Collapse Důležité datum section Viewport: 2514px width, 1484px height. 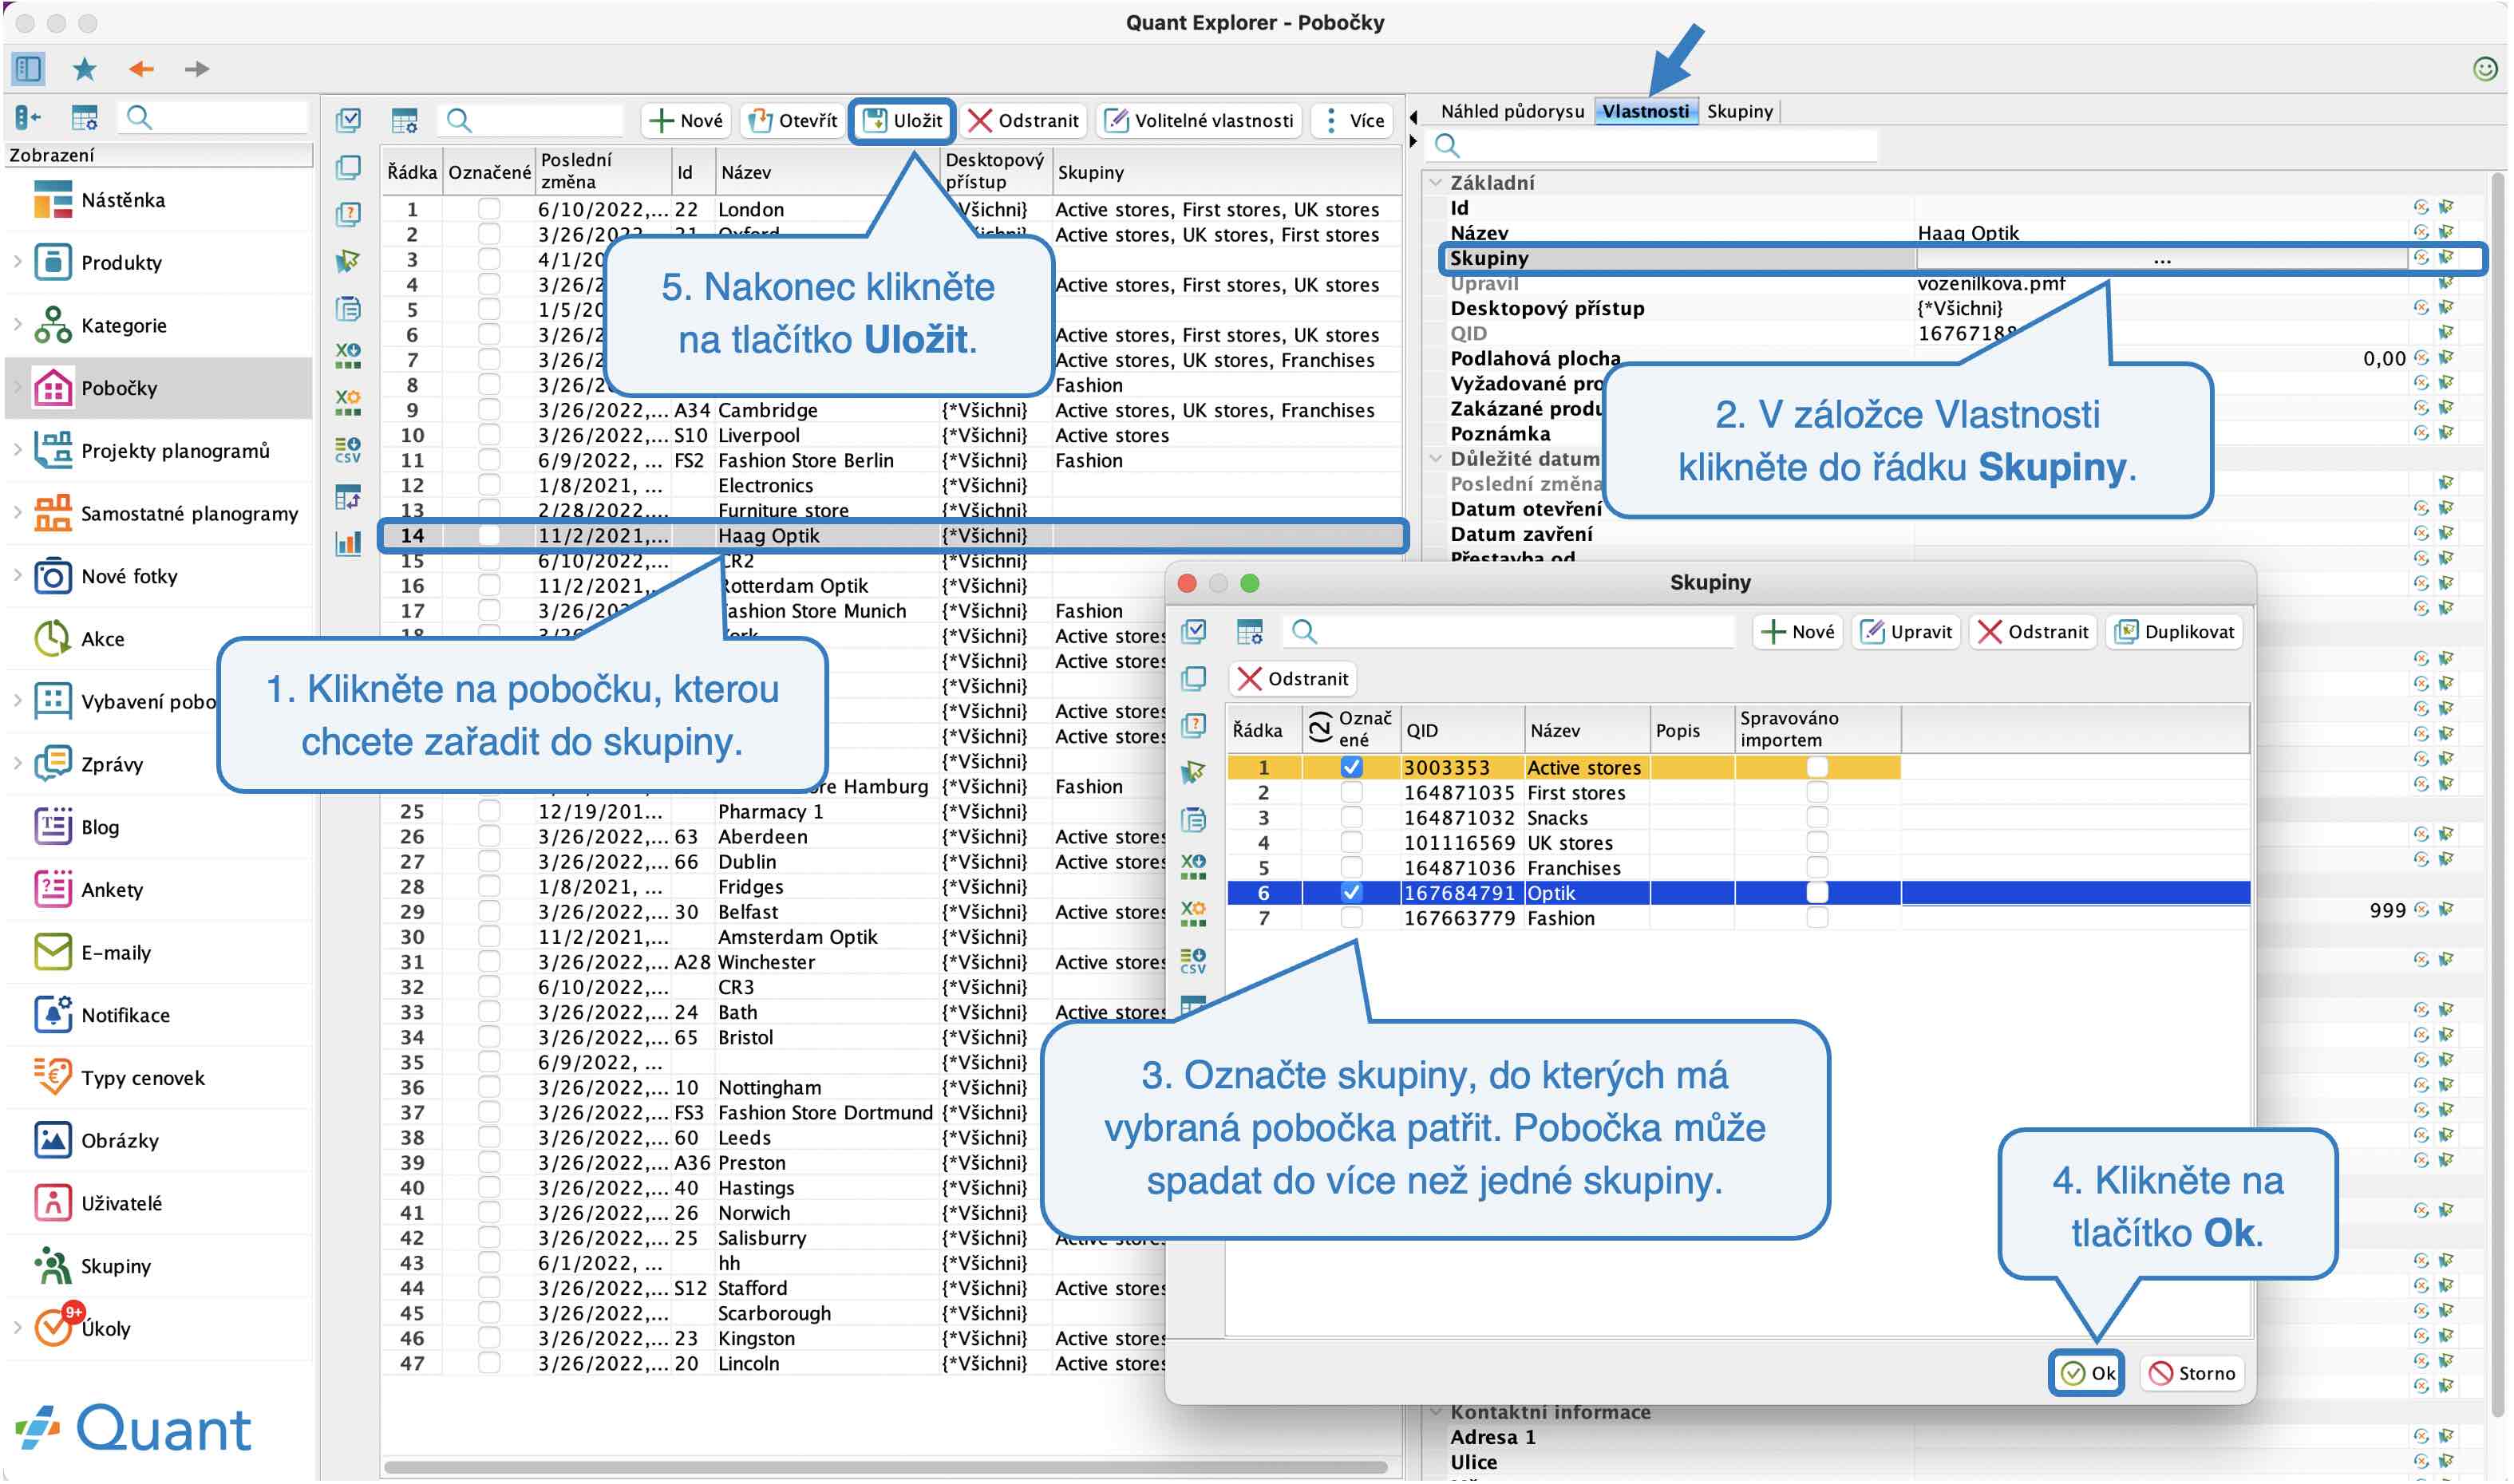[x=1436, y=459]
